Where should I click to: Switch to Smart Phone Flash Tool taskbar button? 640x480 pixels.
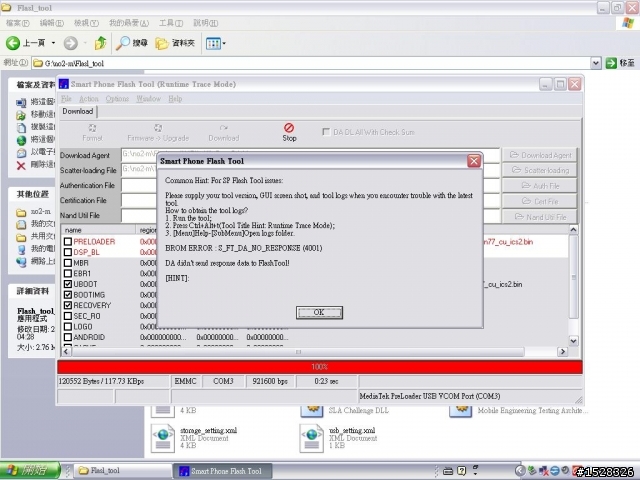222,471
